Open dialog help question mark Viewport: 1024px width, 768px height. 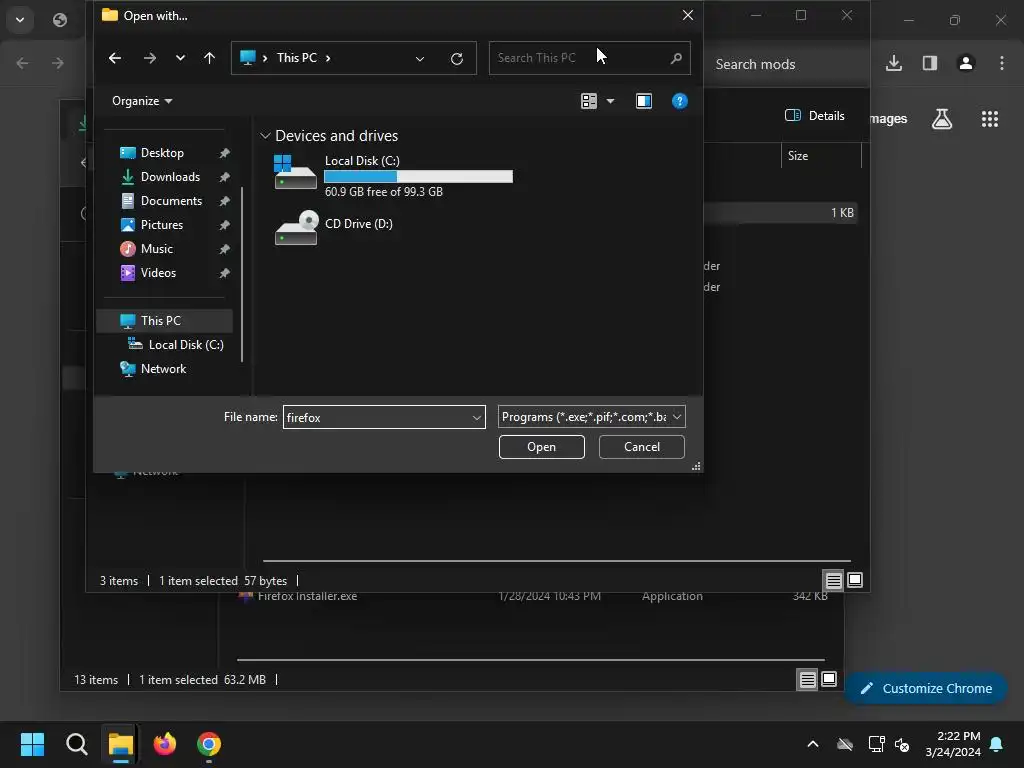(x=679, y=101)
